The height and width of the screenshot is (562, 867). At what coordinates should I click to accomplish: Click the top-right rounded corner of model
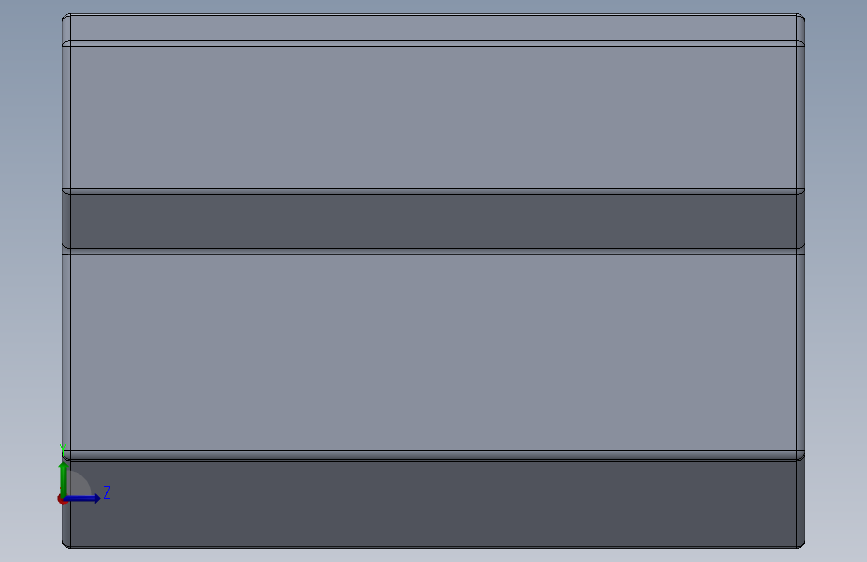[800, 18]
